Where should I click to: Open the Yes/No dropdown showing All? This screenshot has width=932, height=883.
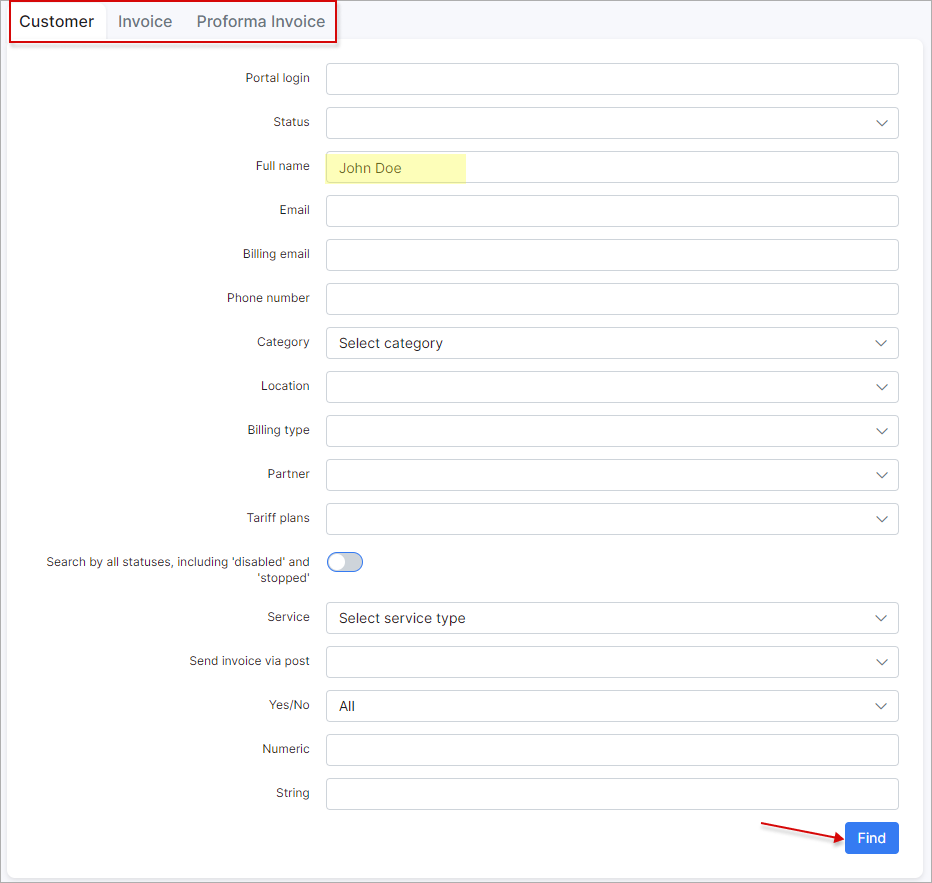point(612,706)
